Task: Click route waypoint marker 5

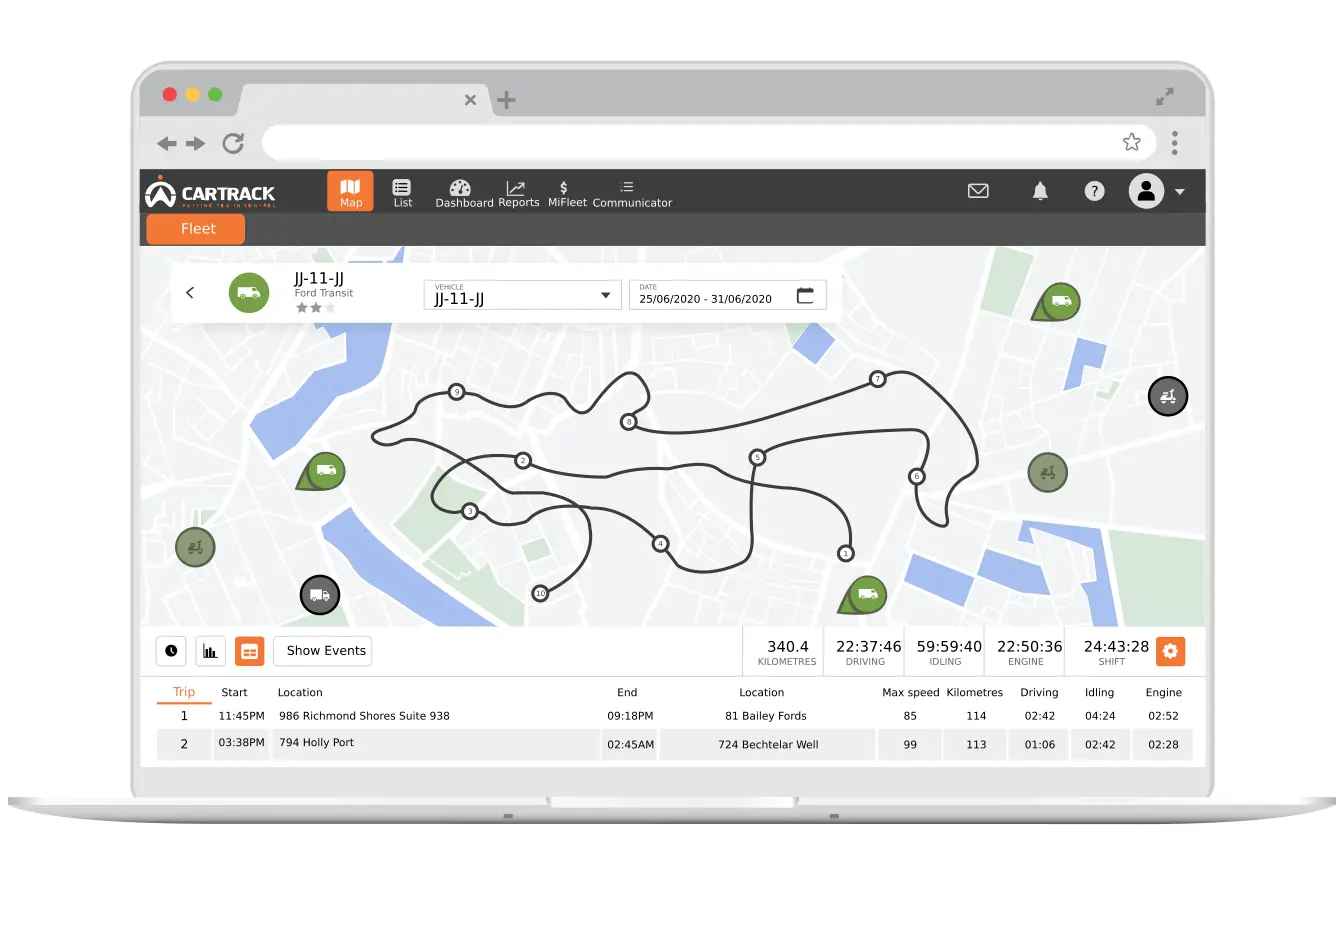Action: [x=757, y=457]
